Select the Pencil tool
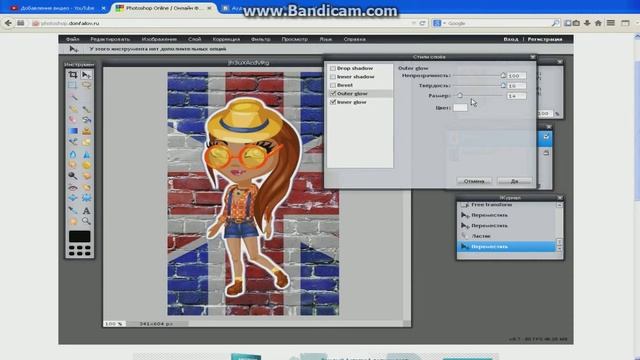Image resolution: width=640 pixels, height=360 pixels. coord(73,109)
